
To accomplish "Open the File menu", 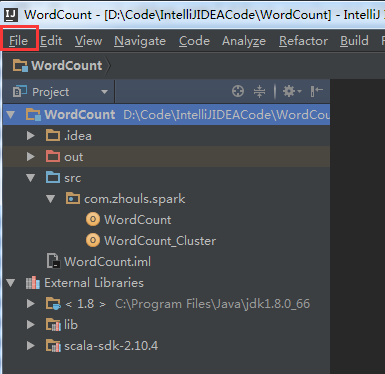I will (x=18, y=41).
